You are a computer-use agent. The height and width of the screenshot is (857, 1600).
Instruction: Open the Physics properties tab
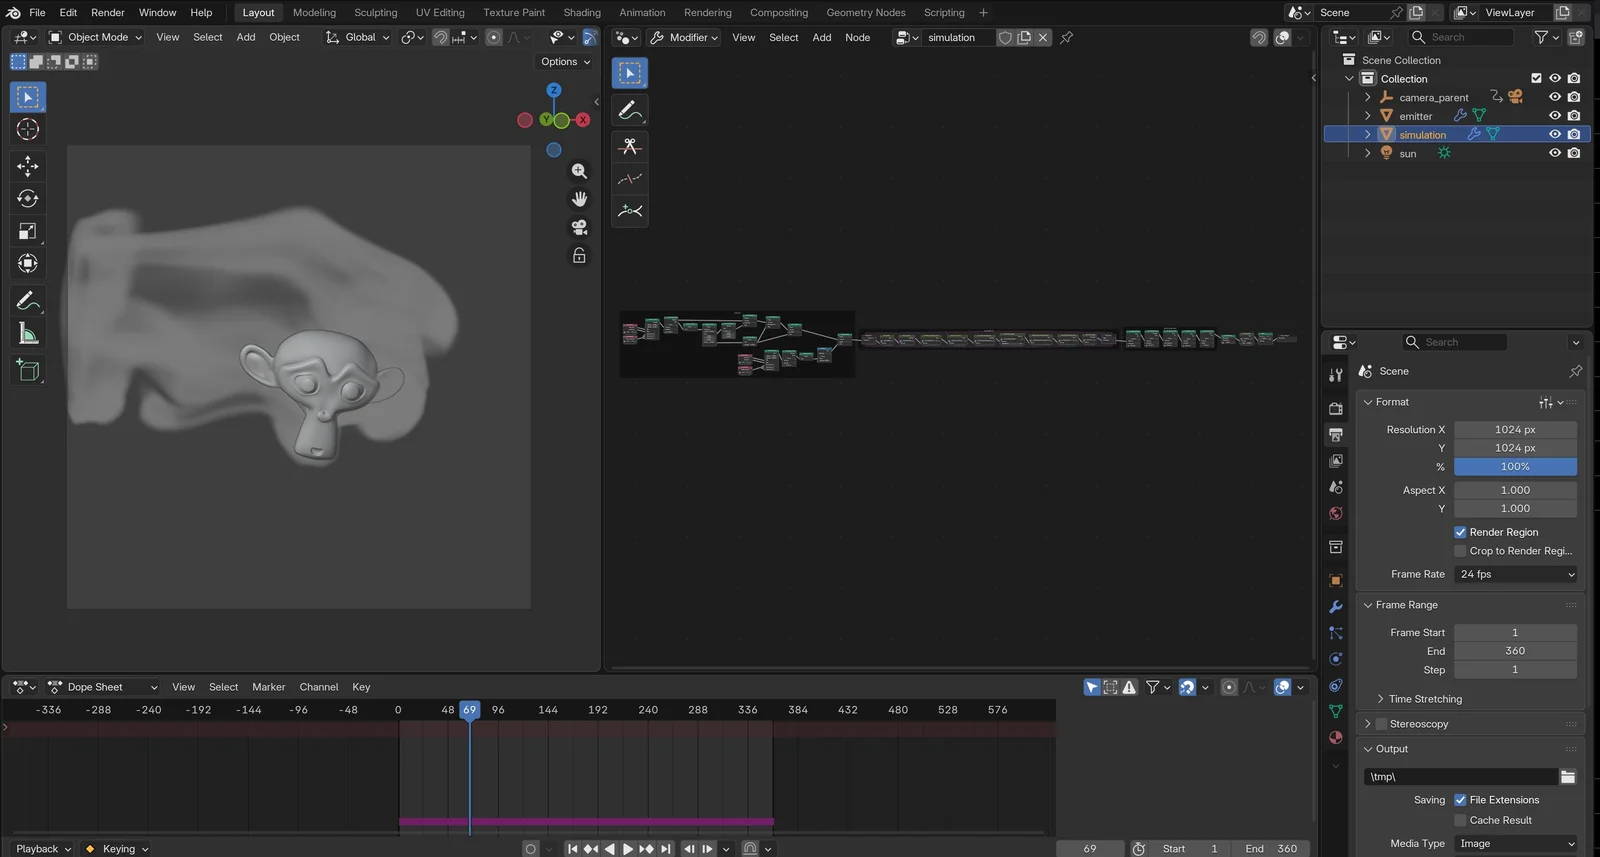1336,659
